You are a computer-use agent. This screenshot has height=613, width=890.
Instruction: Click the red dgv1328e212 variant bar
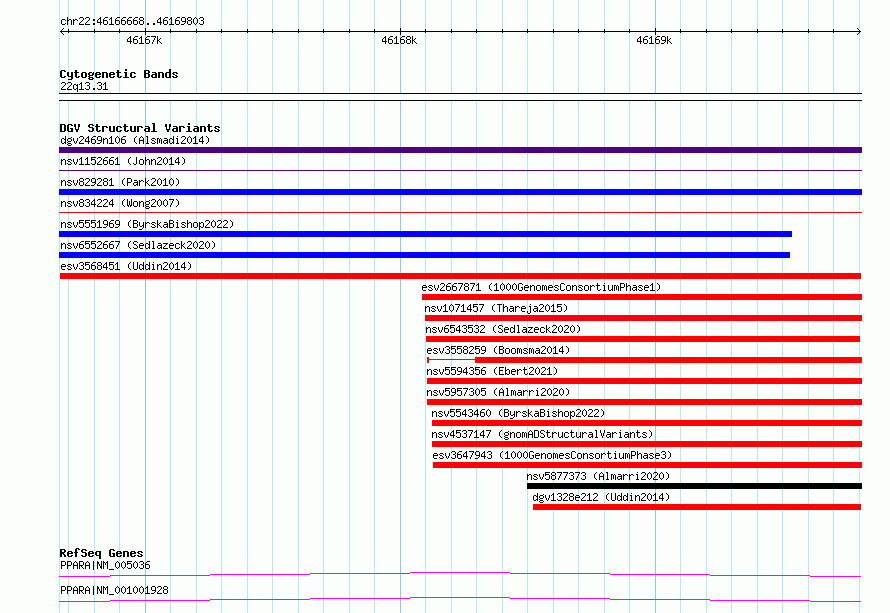697,507
